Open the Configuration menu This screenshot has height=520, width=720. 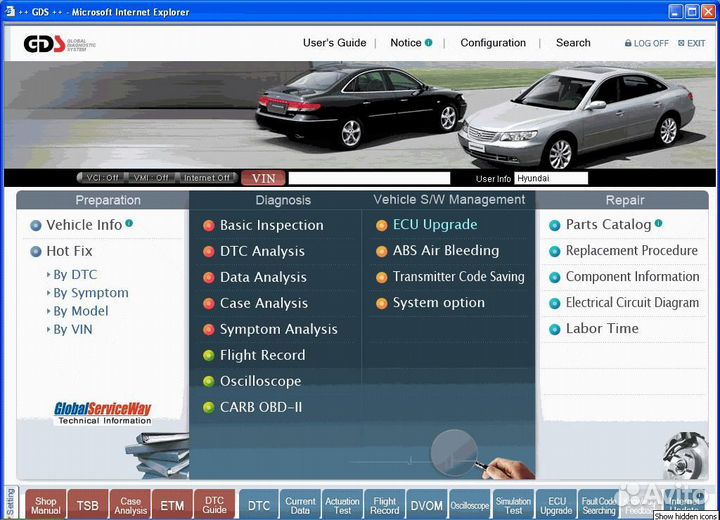tap(493, 43)
